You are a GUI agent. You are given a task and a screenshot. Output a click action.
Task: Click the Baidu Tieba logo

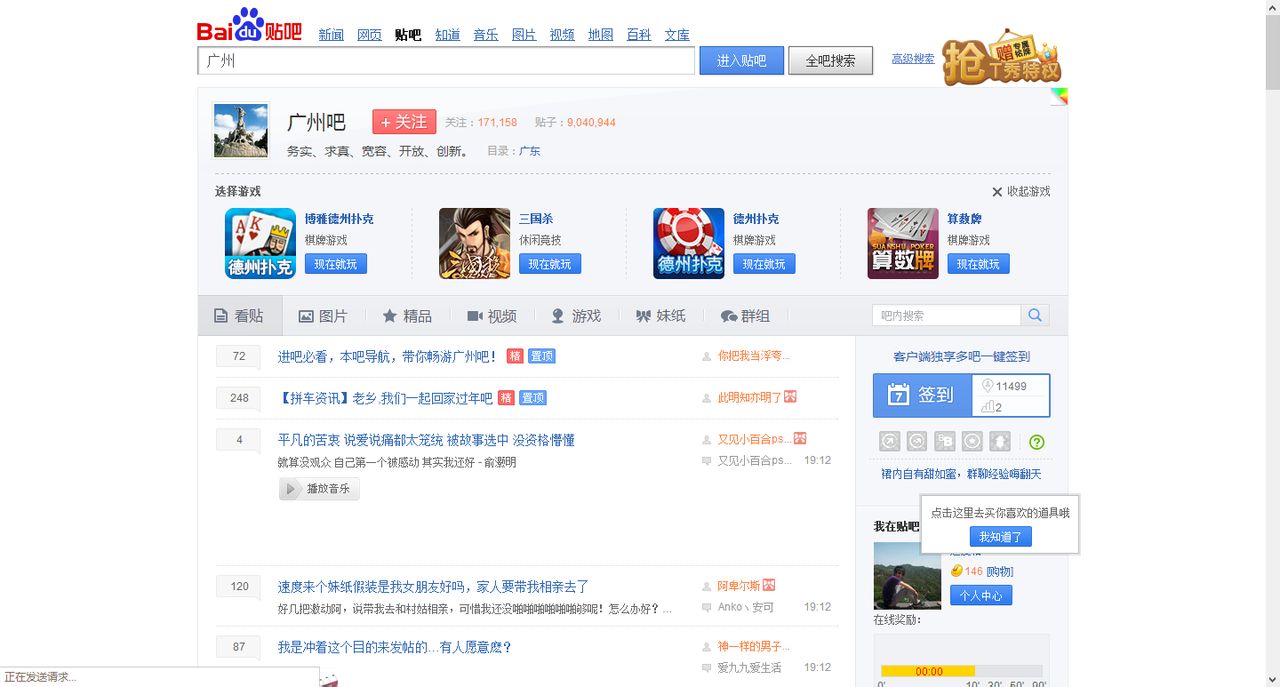tap(249, 26)
